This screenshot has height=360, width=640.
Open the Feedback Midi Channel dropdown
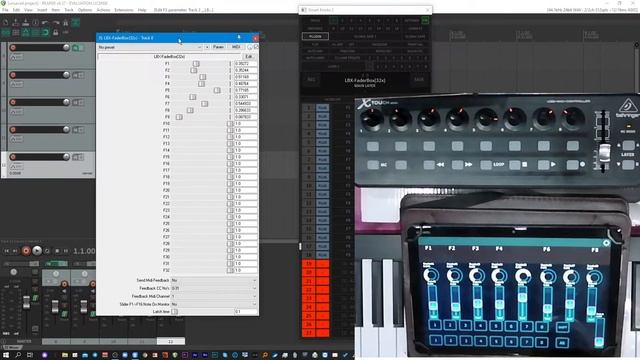click(214, 296)
